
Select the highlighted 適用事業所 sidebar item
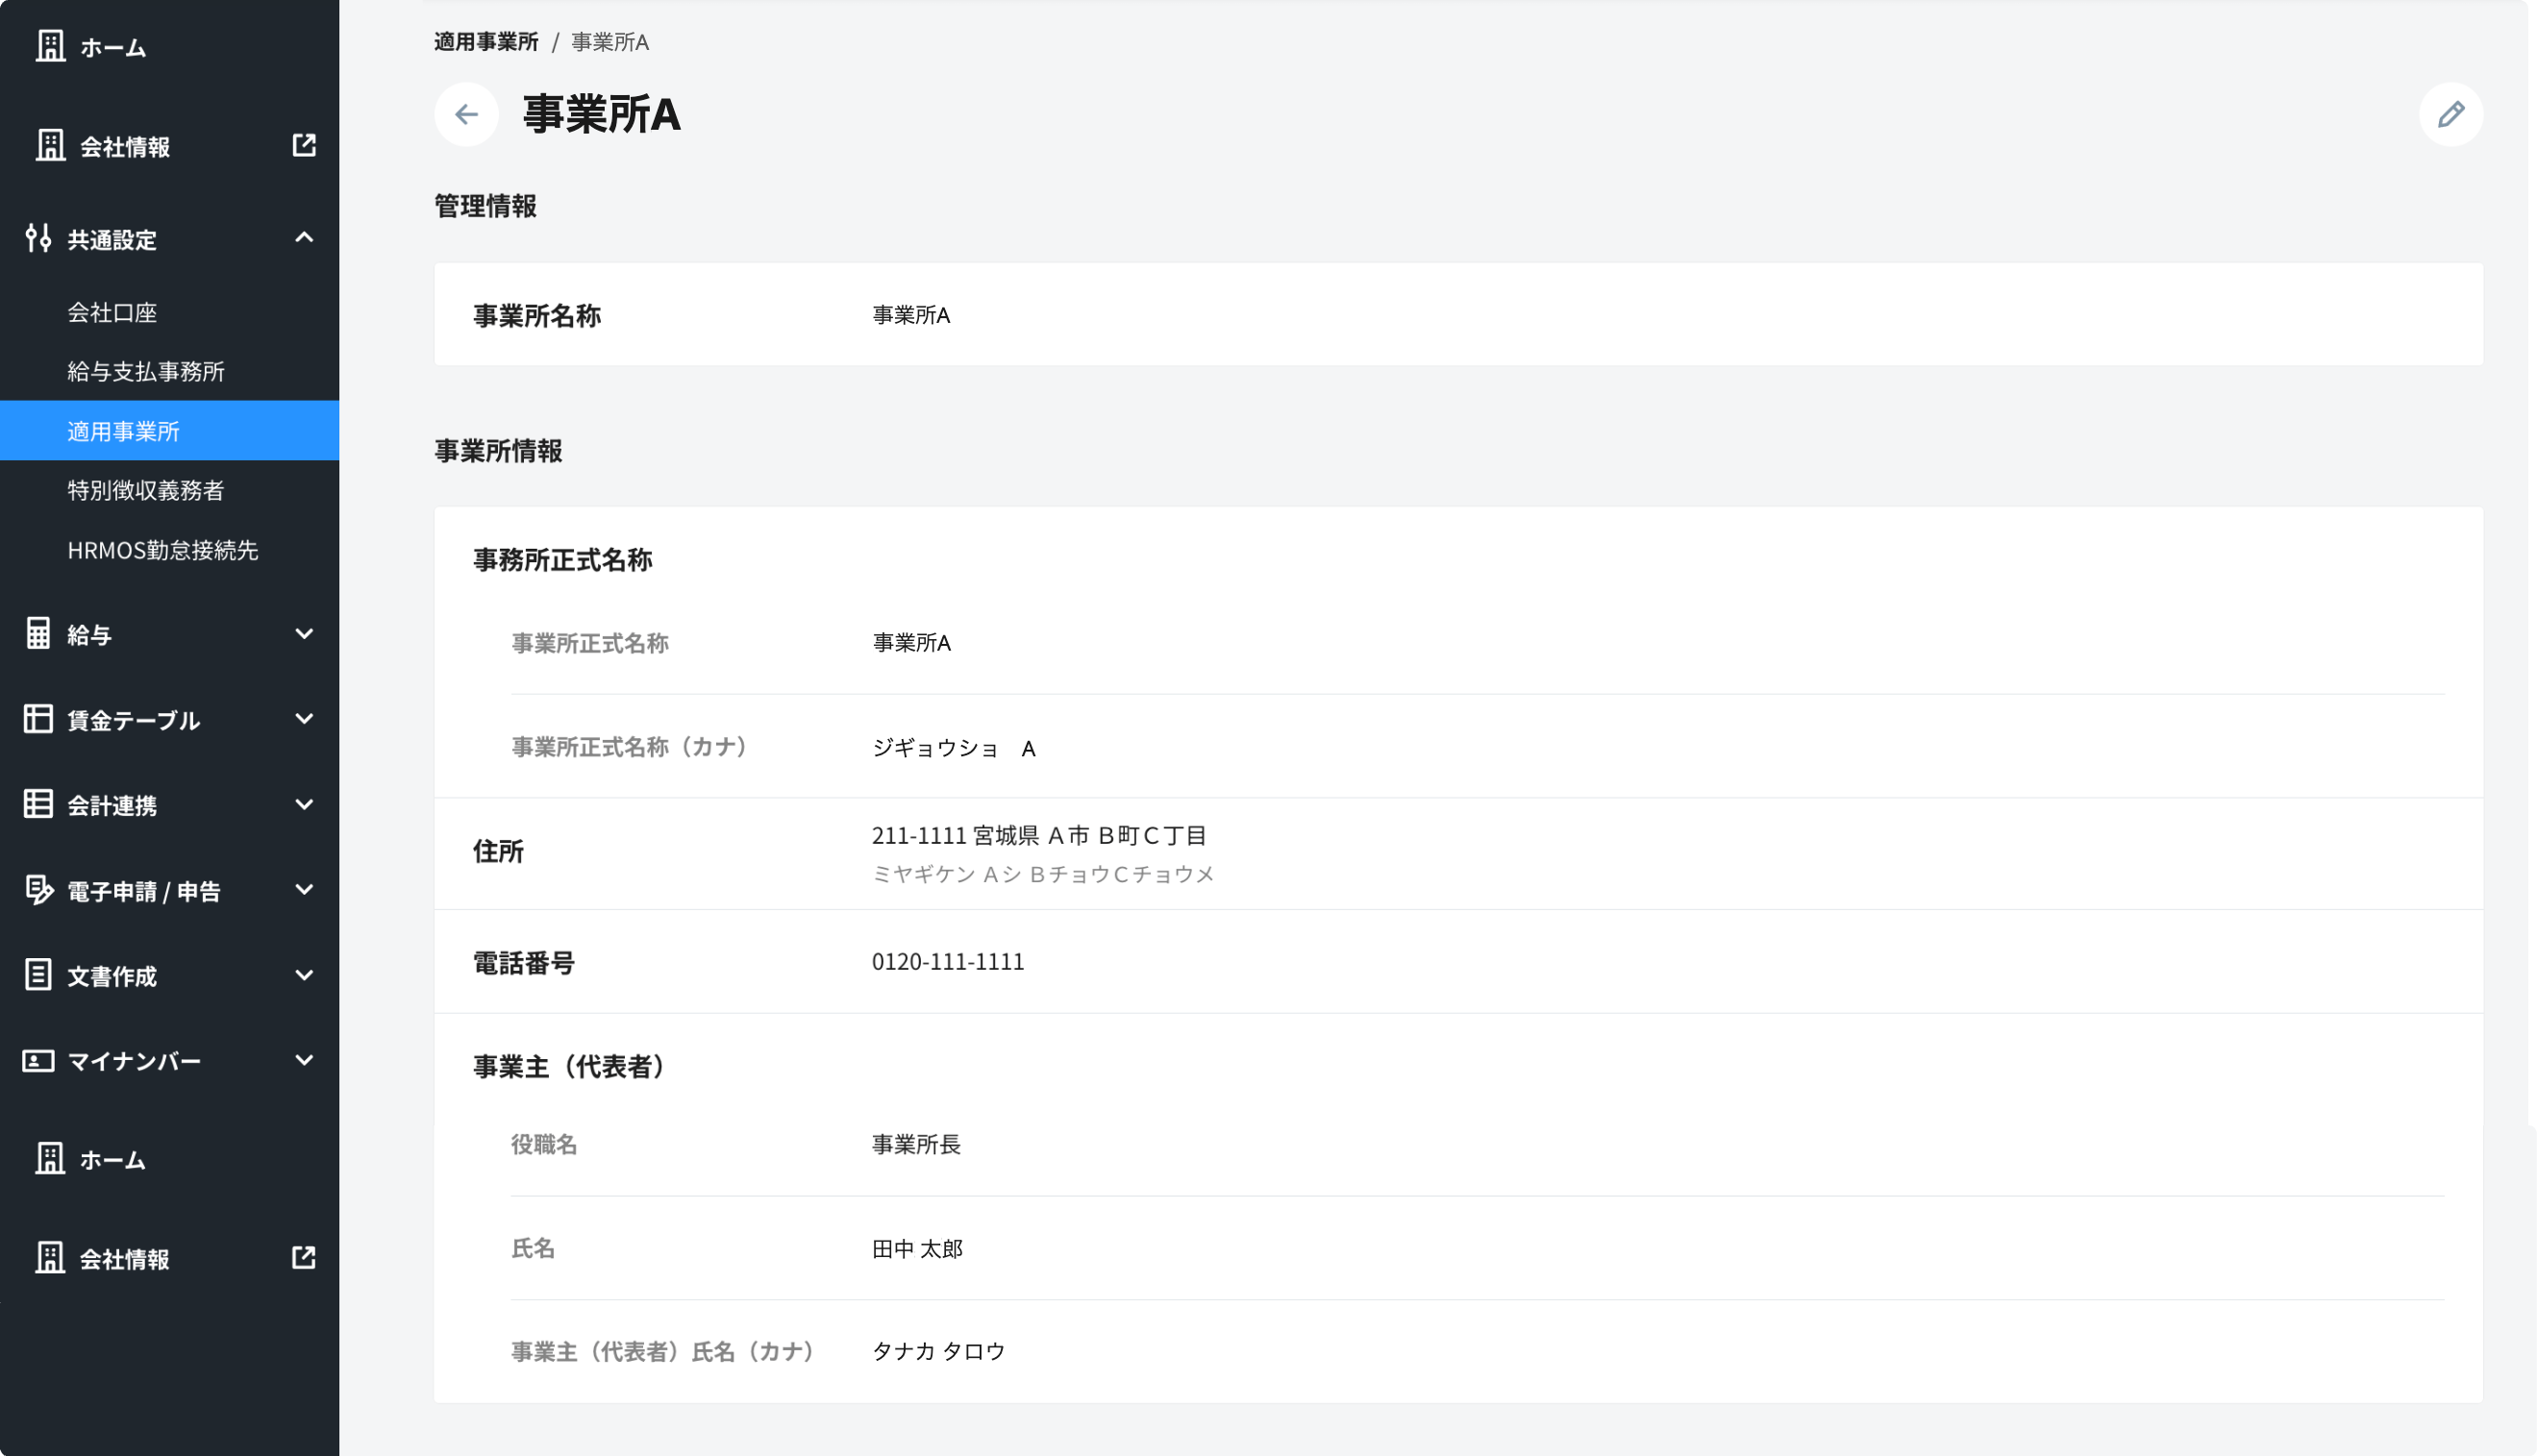pos(124,431)
